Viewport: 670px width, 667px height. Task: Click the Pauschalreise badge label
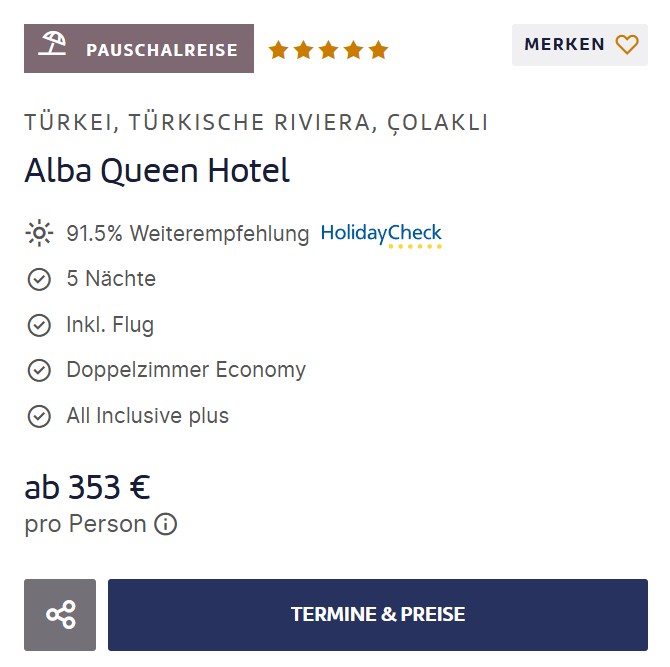pyautogui.click(x=162, y=49)
